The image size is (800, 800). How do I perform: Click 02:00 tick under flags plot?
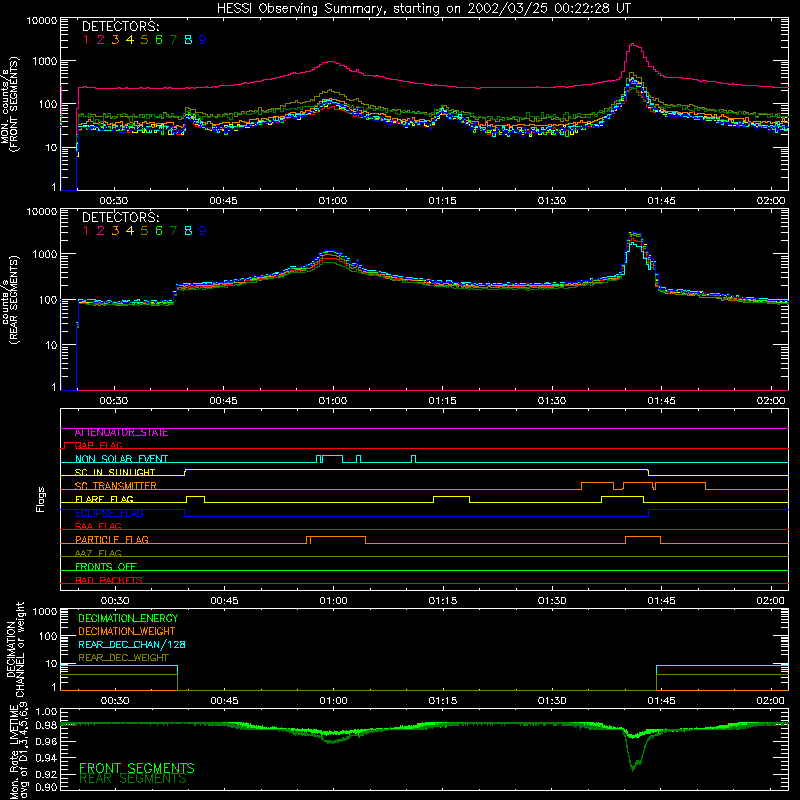(770, 601)
